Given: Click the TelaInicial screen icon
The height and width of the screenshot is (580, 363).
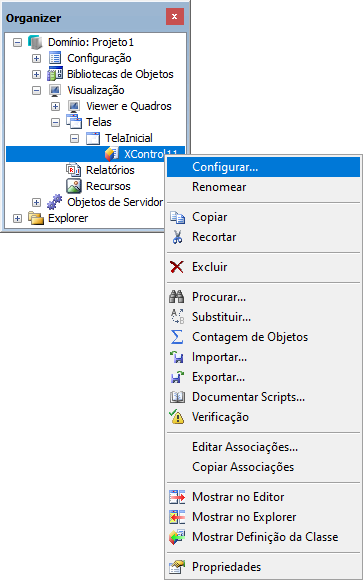Looking at the screenshot, I should coord(93,138).
